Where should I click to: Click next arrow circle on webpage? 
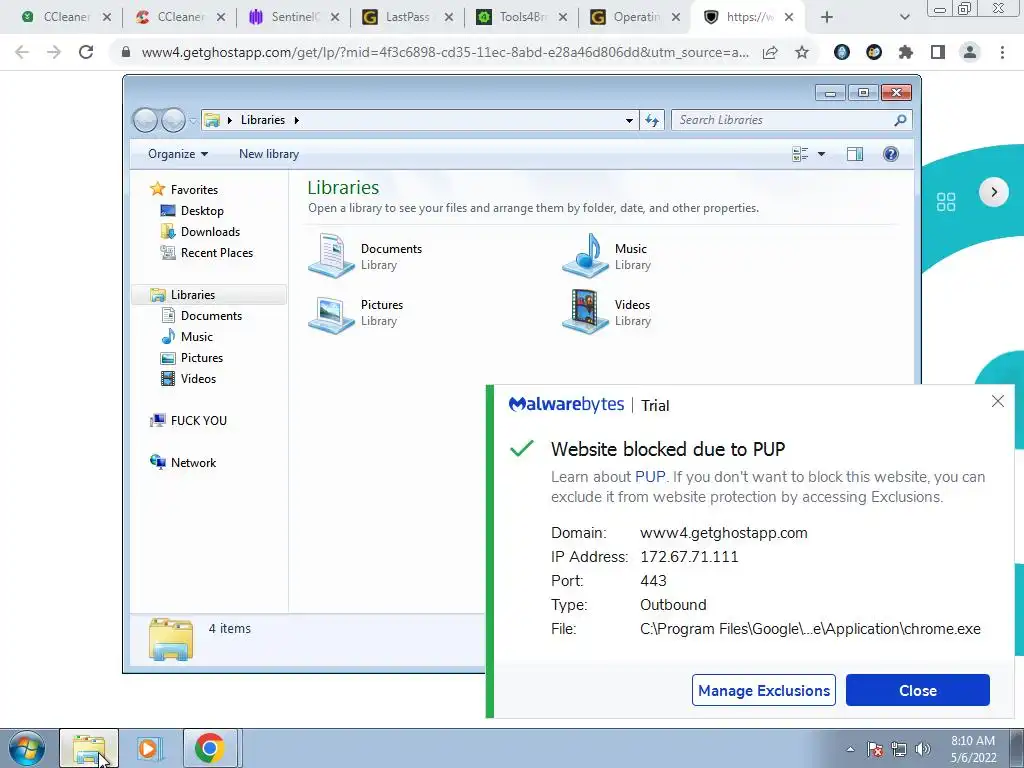coord(994,192)
